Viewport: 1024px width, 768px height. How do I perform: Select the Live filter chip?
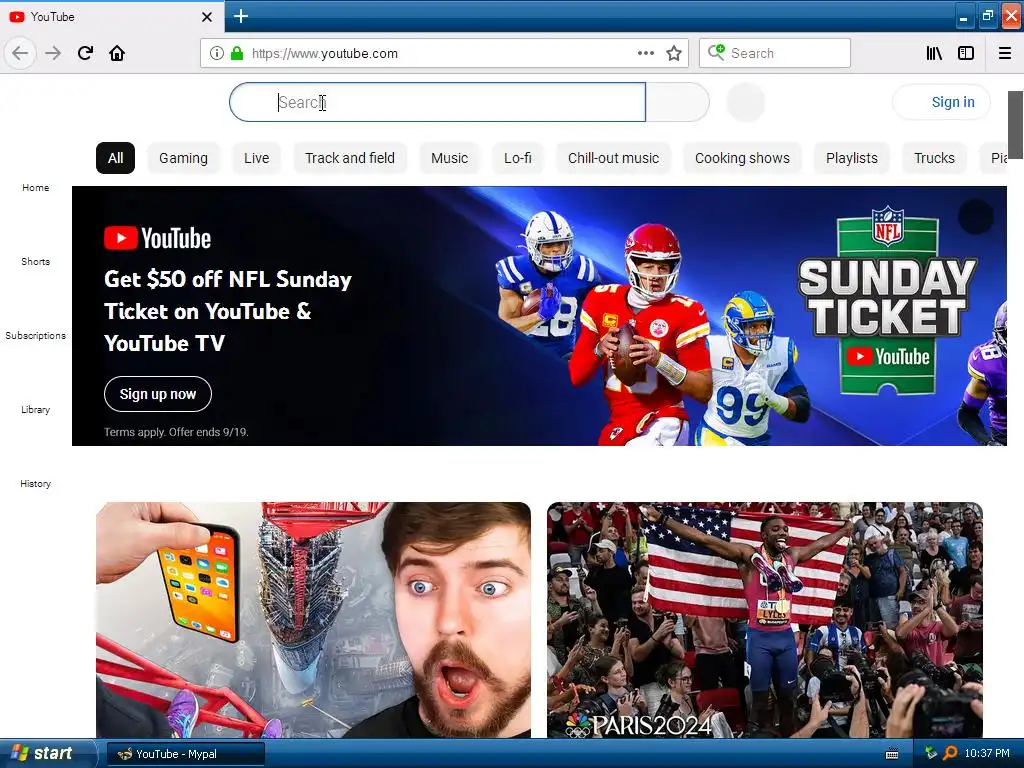(257, 158)
